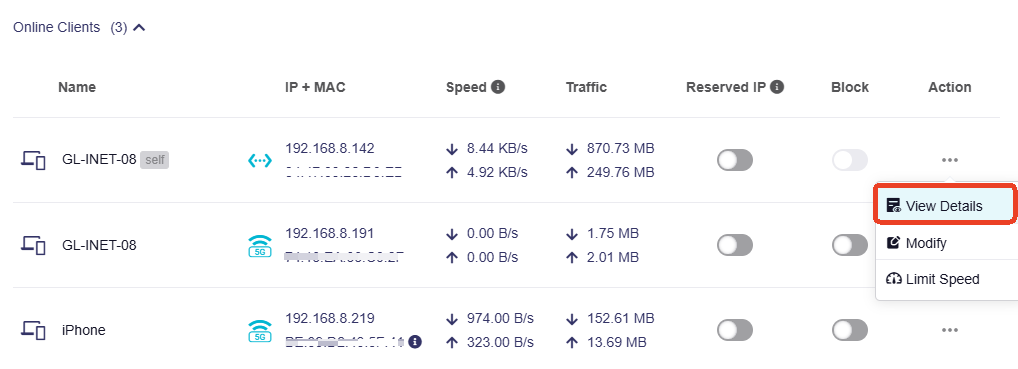Click the info icon next to iPhone MAC
This screenshot has width=1018, height=369.
(416, 341)
